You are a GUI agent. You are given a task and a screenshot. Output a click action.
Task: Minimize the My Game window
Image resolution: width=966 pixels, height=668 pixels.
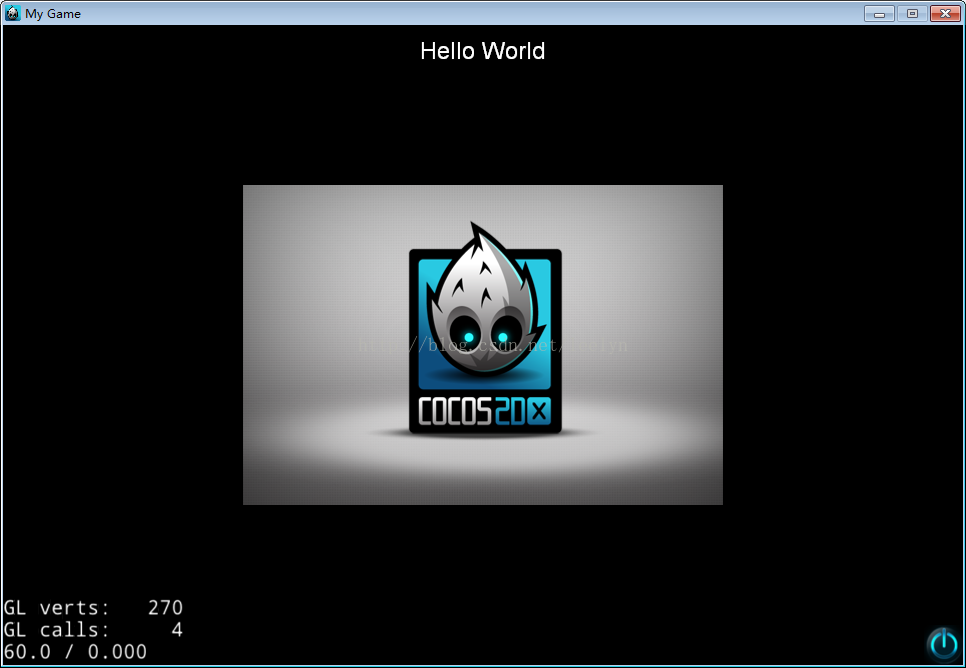click(879, 14)
